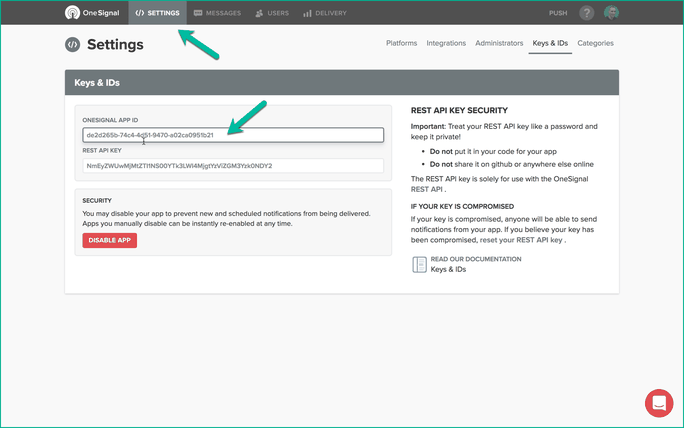The width and height of the screenshot is (684, 428).
Task: Switch to the Administrators tab
Action: (x=499, y=43)
